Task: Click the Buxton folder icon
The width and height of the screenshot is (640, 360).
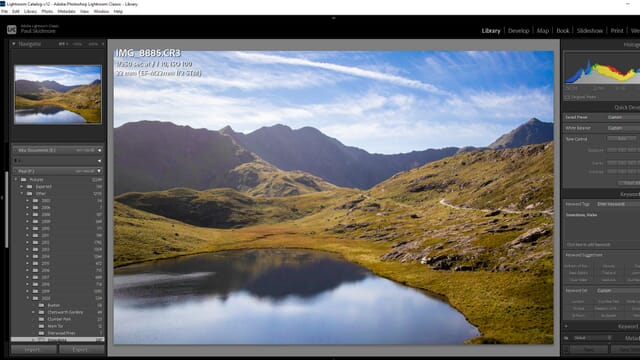Action: click(x=41, y=305)
